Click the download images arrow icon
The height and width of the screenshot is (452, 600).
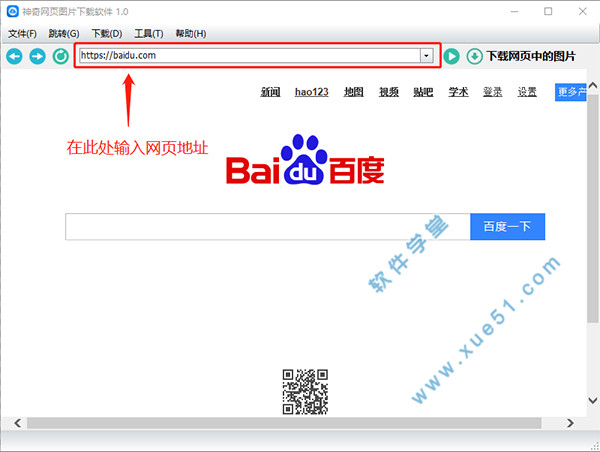coord(474,57)
